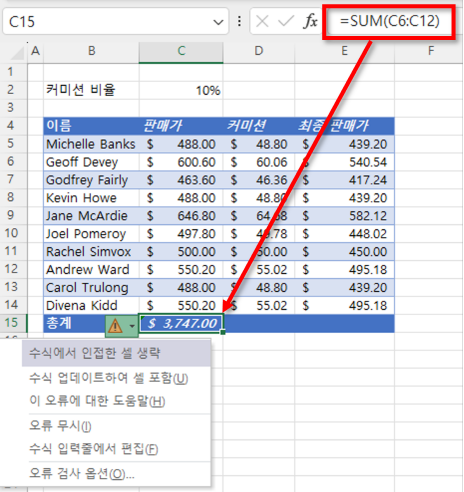Click the 'Michelle Banks' name cell
Screen dimensions: 464x492
tap(91, 144)
